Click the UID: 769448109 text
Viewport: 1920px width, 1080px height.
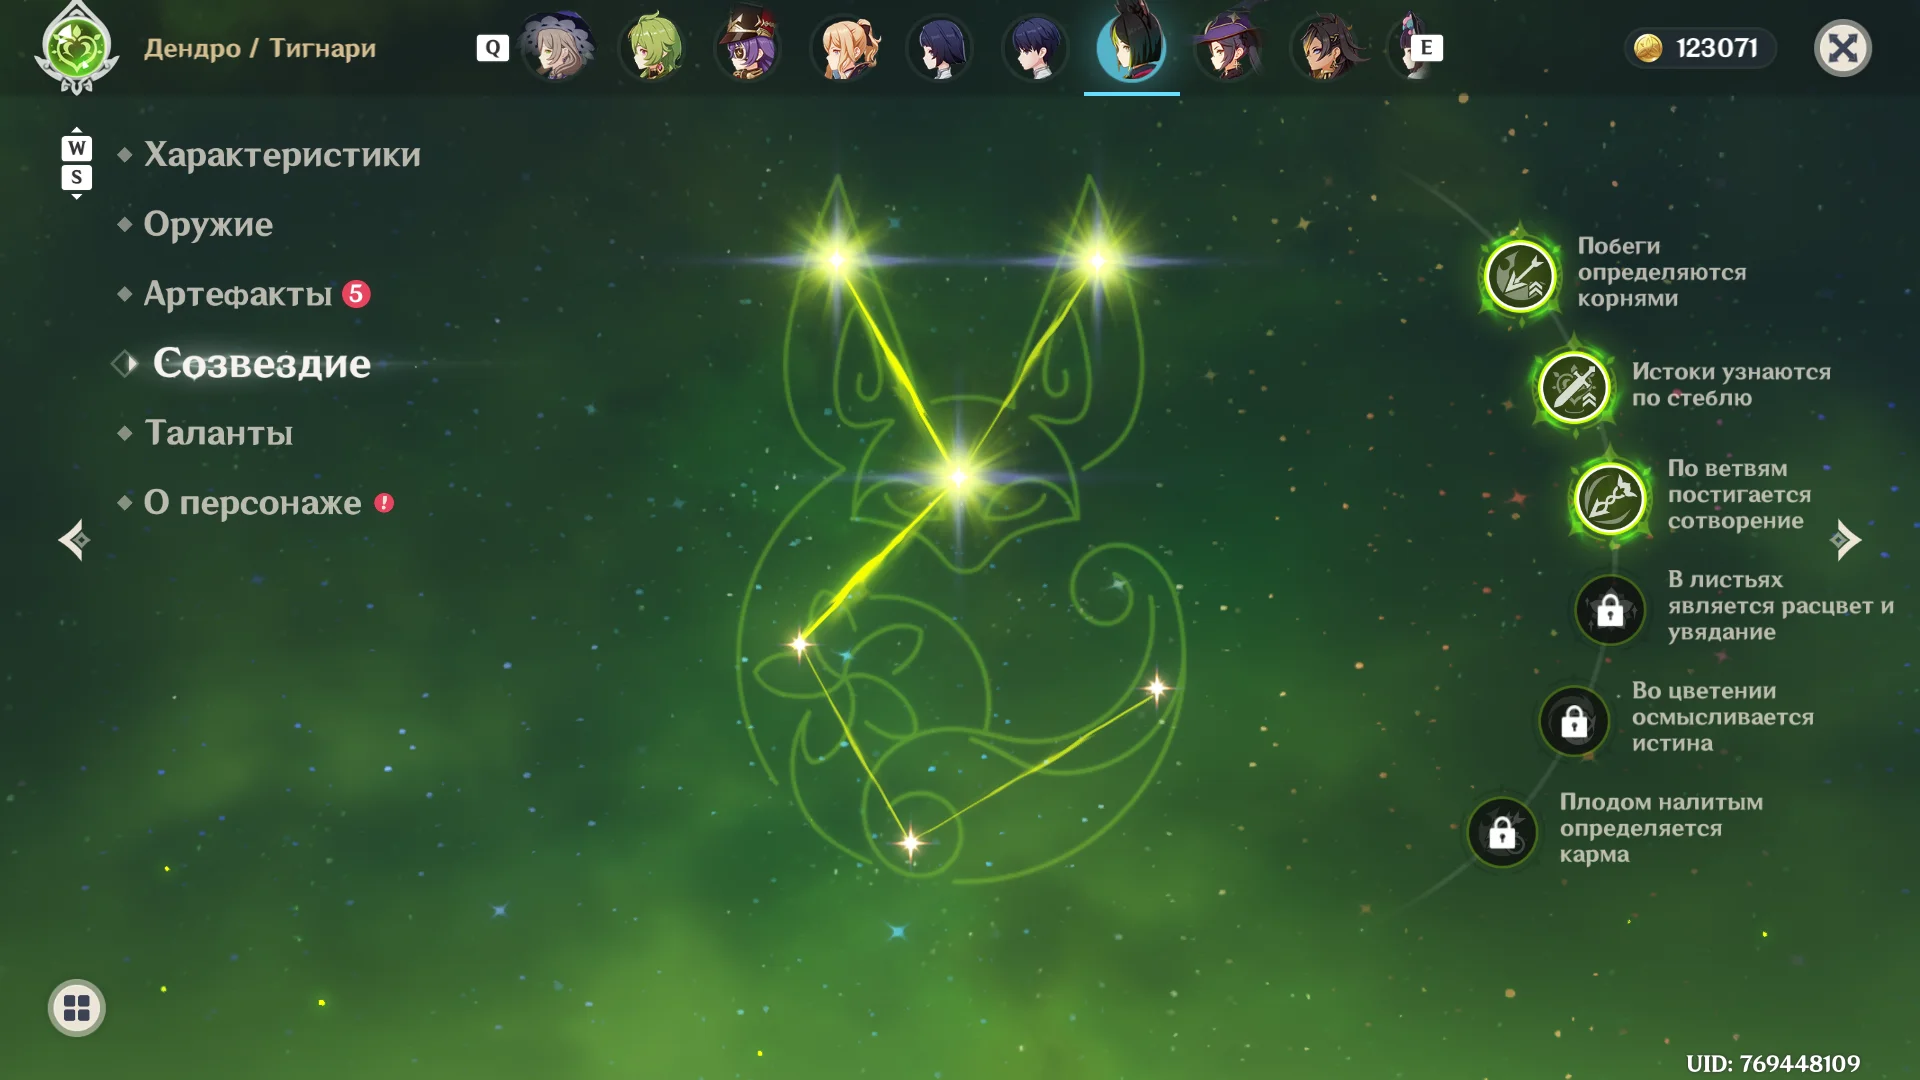point(1773,1063)
